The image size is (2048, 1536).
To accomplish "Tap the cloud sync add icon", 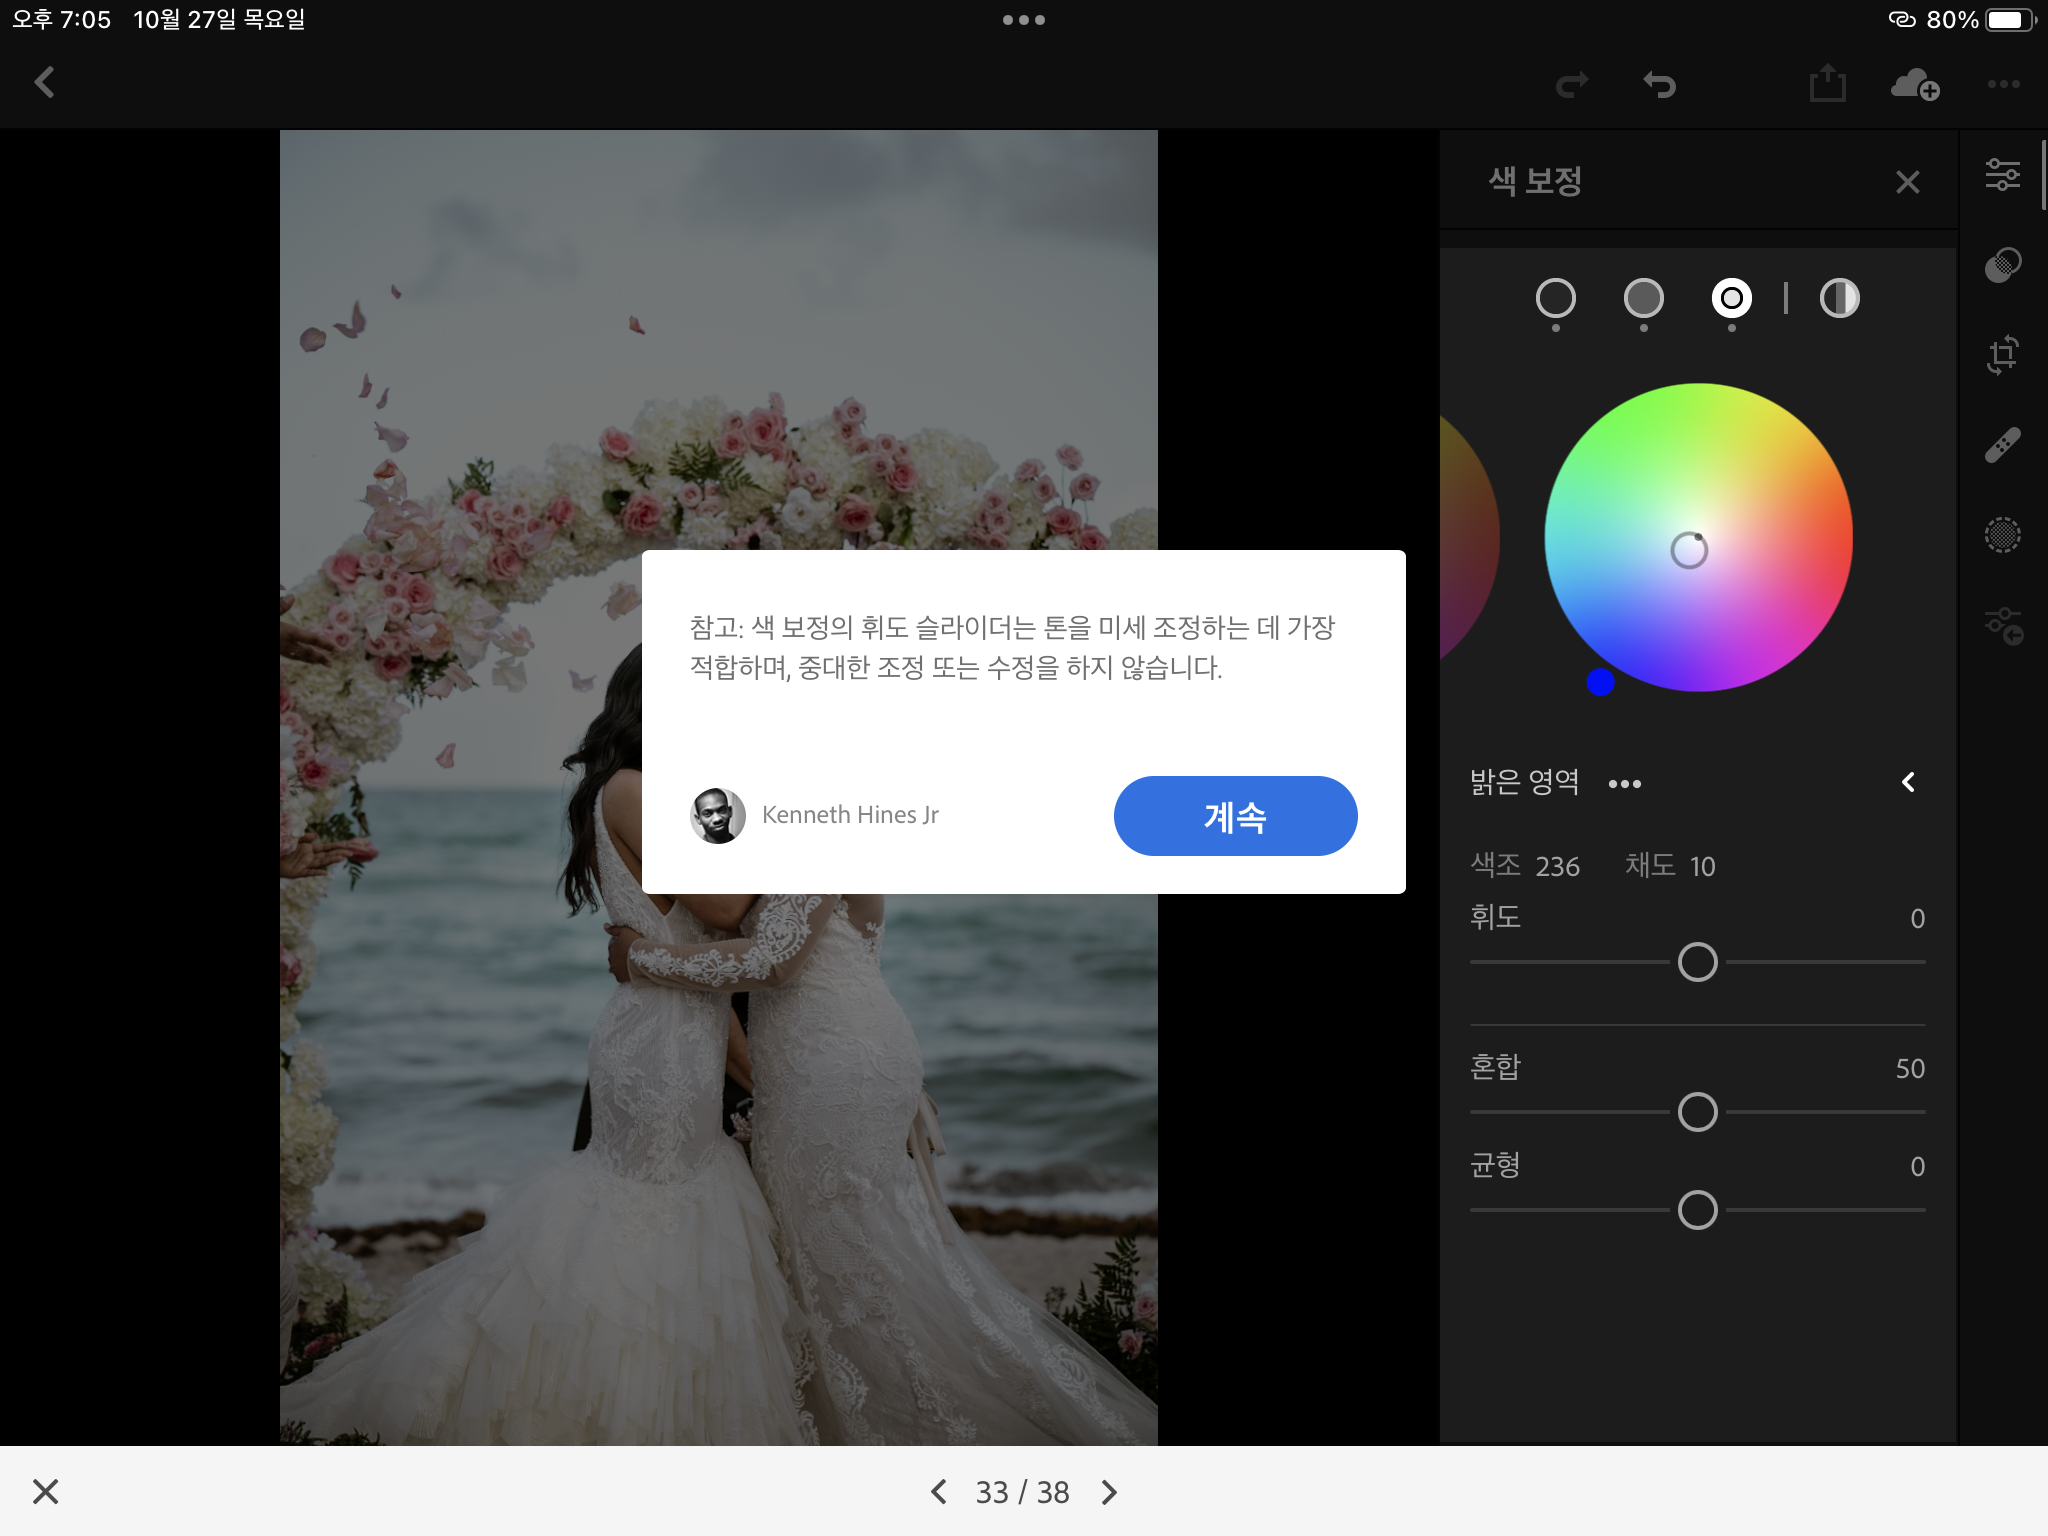I will click(x=1914, y=85).
